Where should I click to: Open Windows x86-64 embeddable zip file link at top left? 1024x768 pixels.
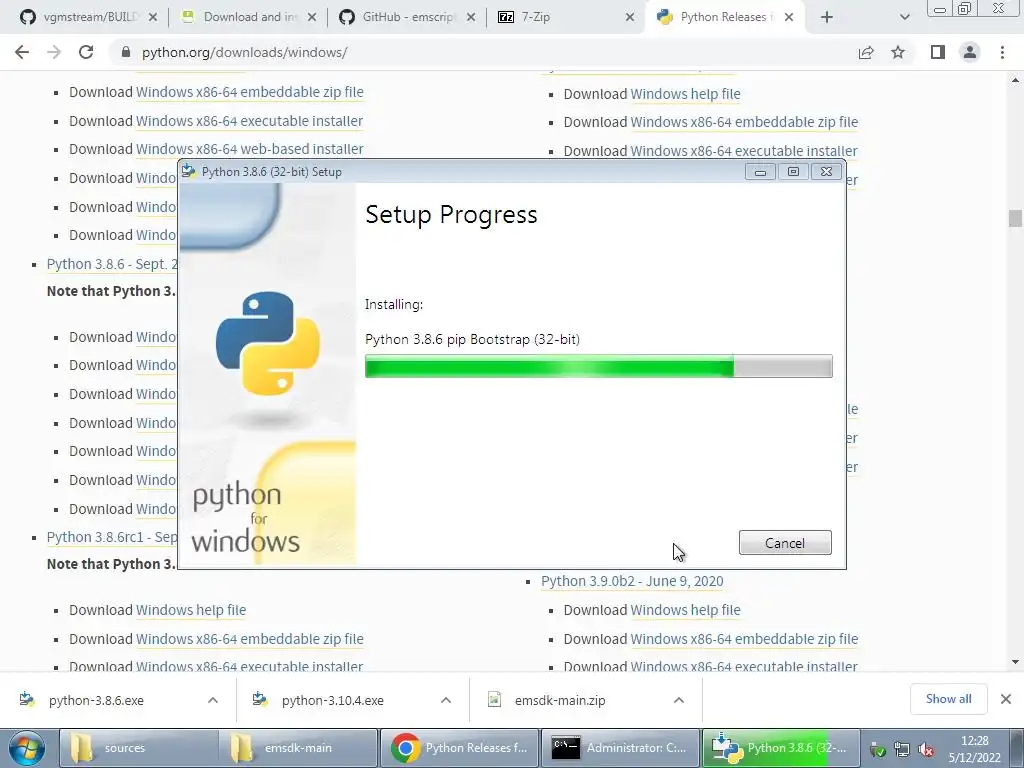click(249, 92)
